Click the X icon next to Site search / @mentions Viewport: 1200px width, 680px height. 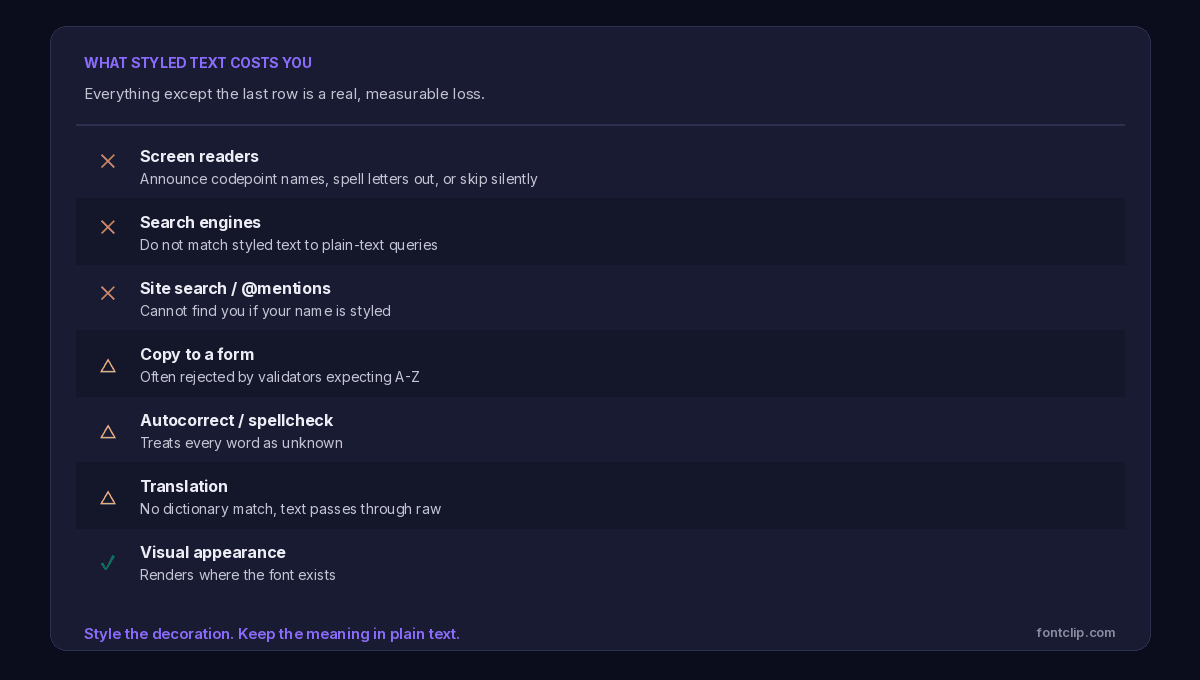[x=108, y=293]
